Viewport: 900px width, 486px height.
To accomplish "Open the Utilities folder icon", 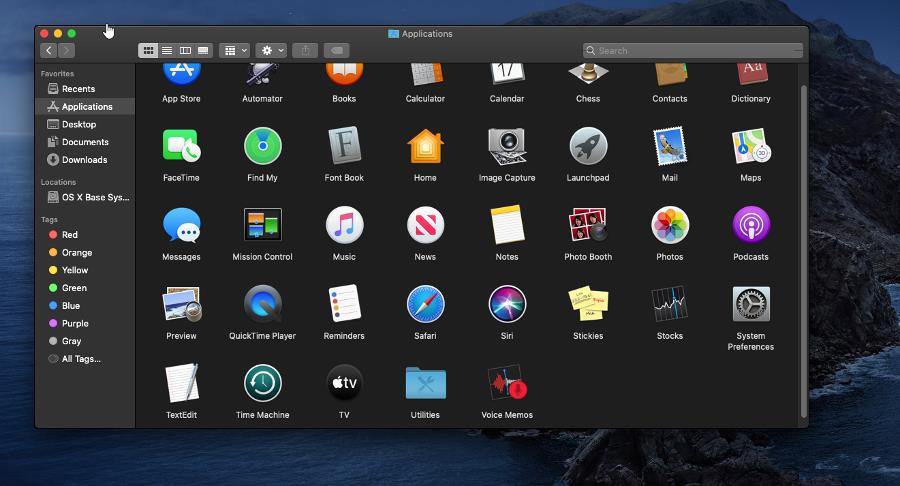I will coord(425,383).
